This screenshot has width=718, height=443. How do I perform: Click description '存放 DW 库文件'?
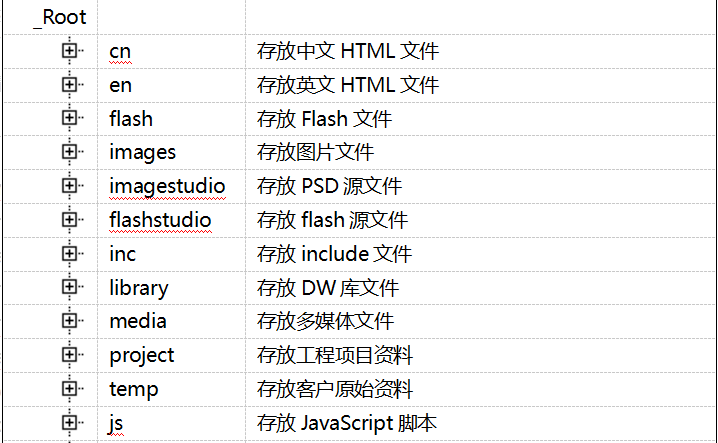(328, 288)
